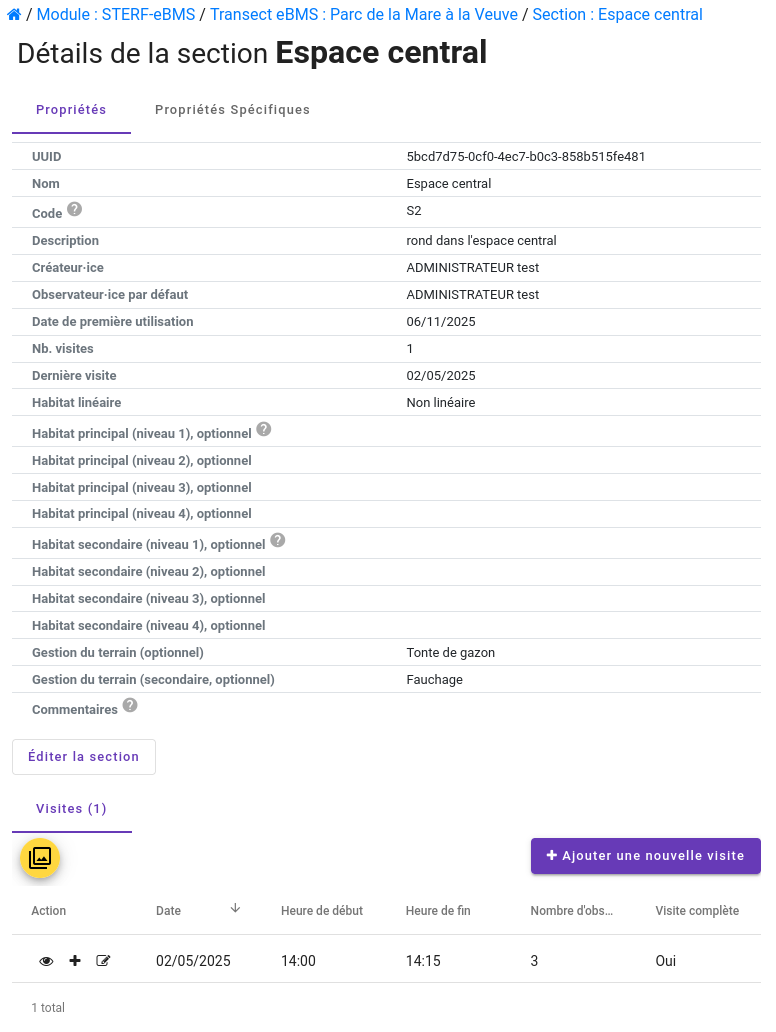776x1032 pixels.
Task: Reverse sorting using the Date column arrow
Action: (235, 907)
